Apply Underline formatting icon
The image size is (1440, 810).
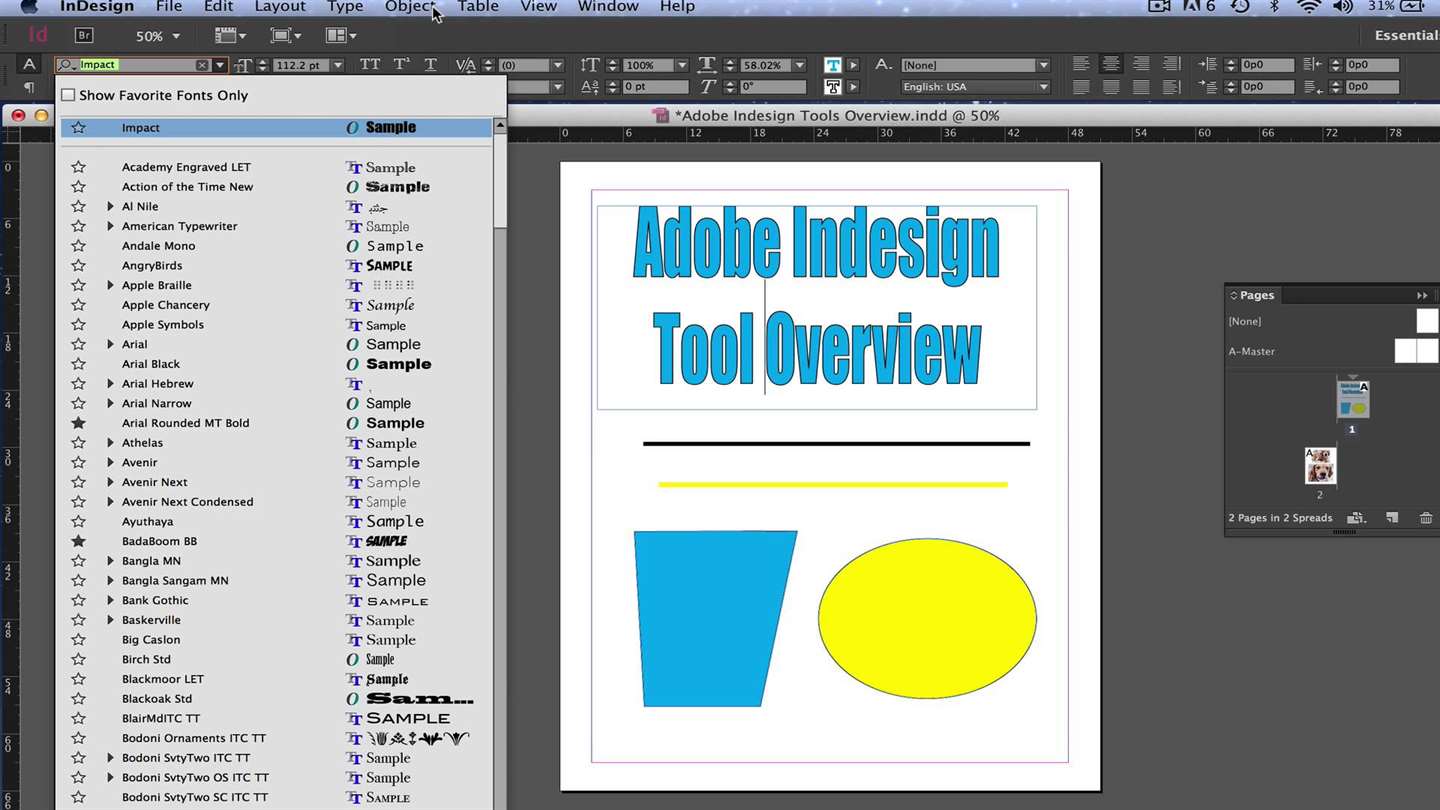pyautogui.click(x=430, y=64)
